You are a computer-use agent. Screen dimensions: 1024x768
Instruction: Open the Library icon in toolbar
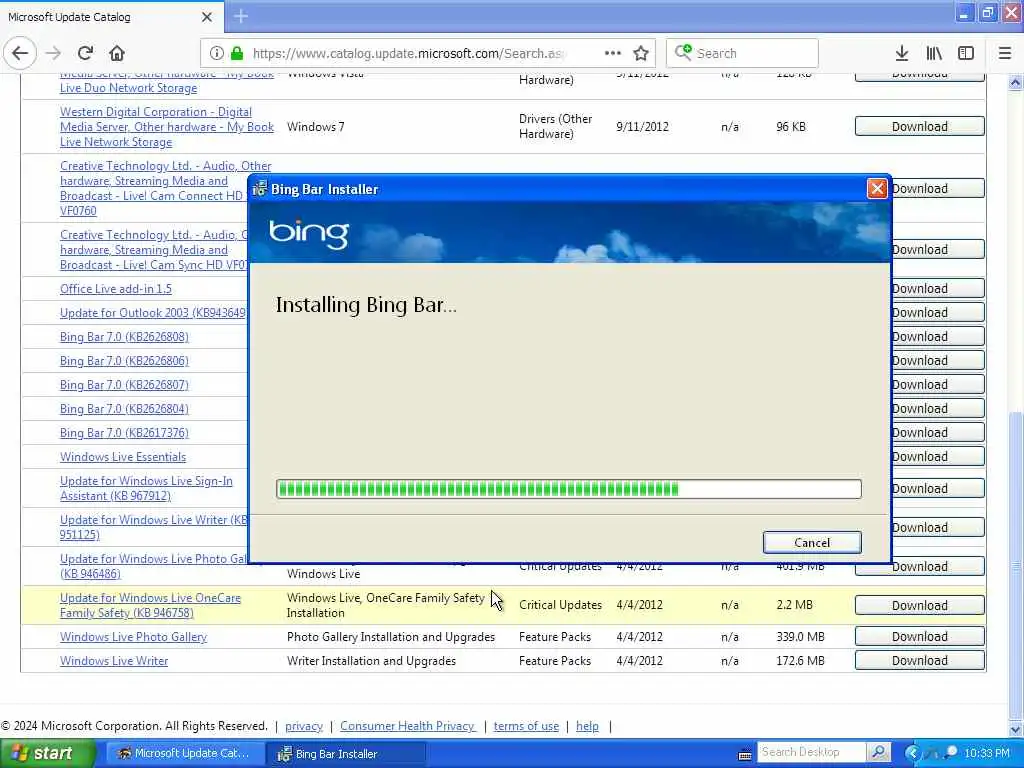[934, 54]
